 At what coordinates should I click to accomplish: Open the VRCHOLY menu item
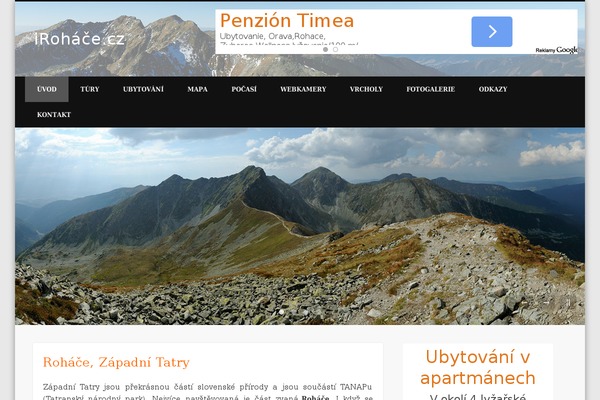pyautogui.click(x=366, y=89)
